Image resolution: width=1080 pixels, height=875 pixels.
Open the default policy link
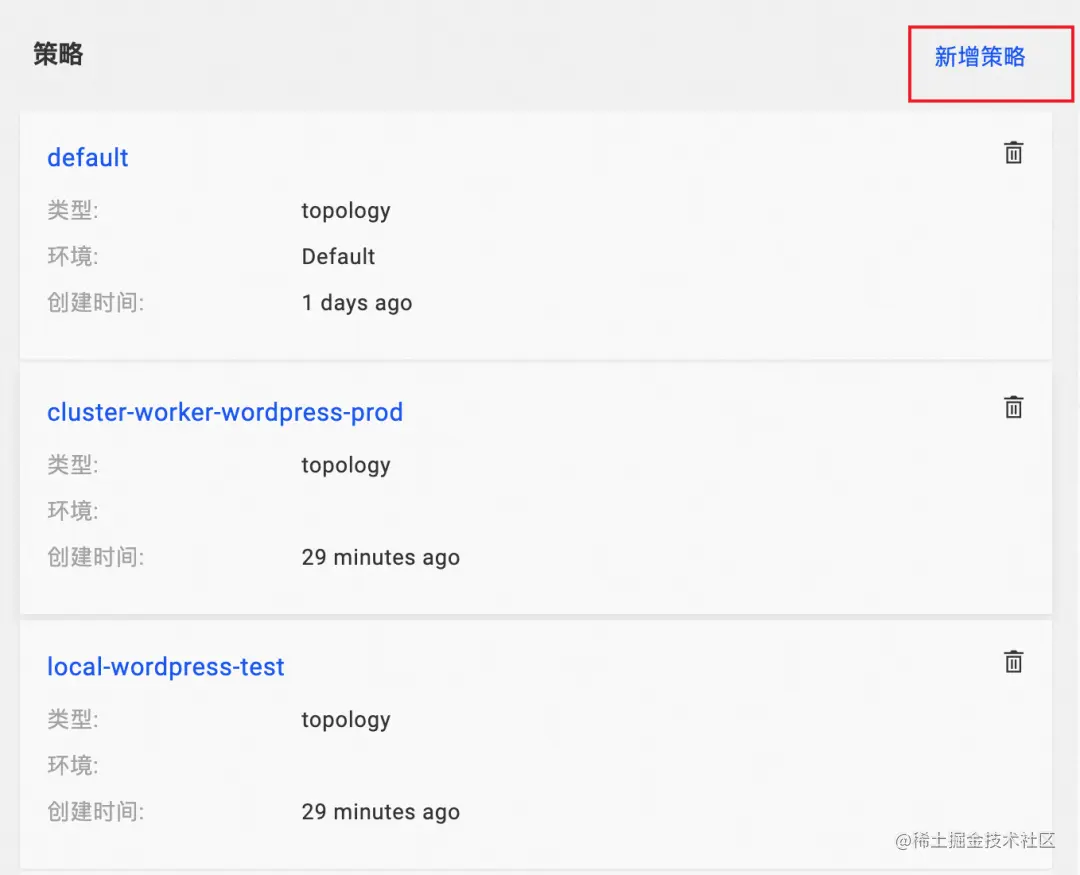(x=87, y=158)
